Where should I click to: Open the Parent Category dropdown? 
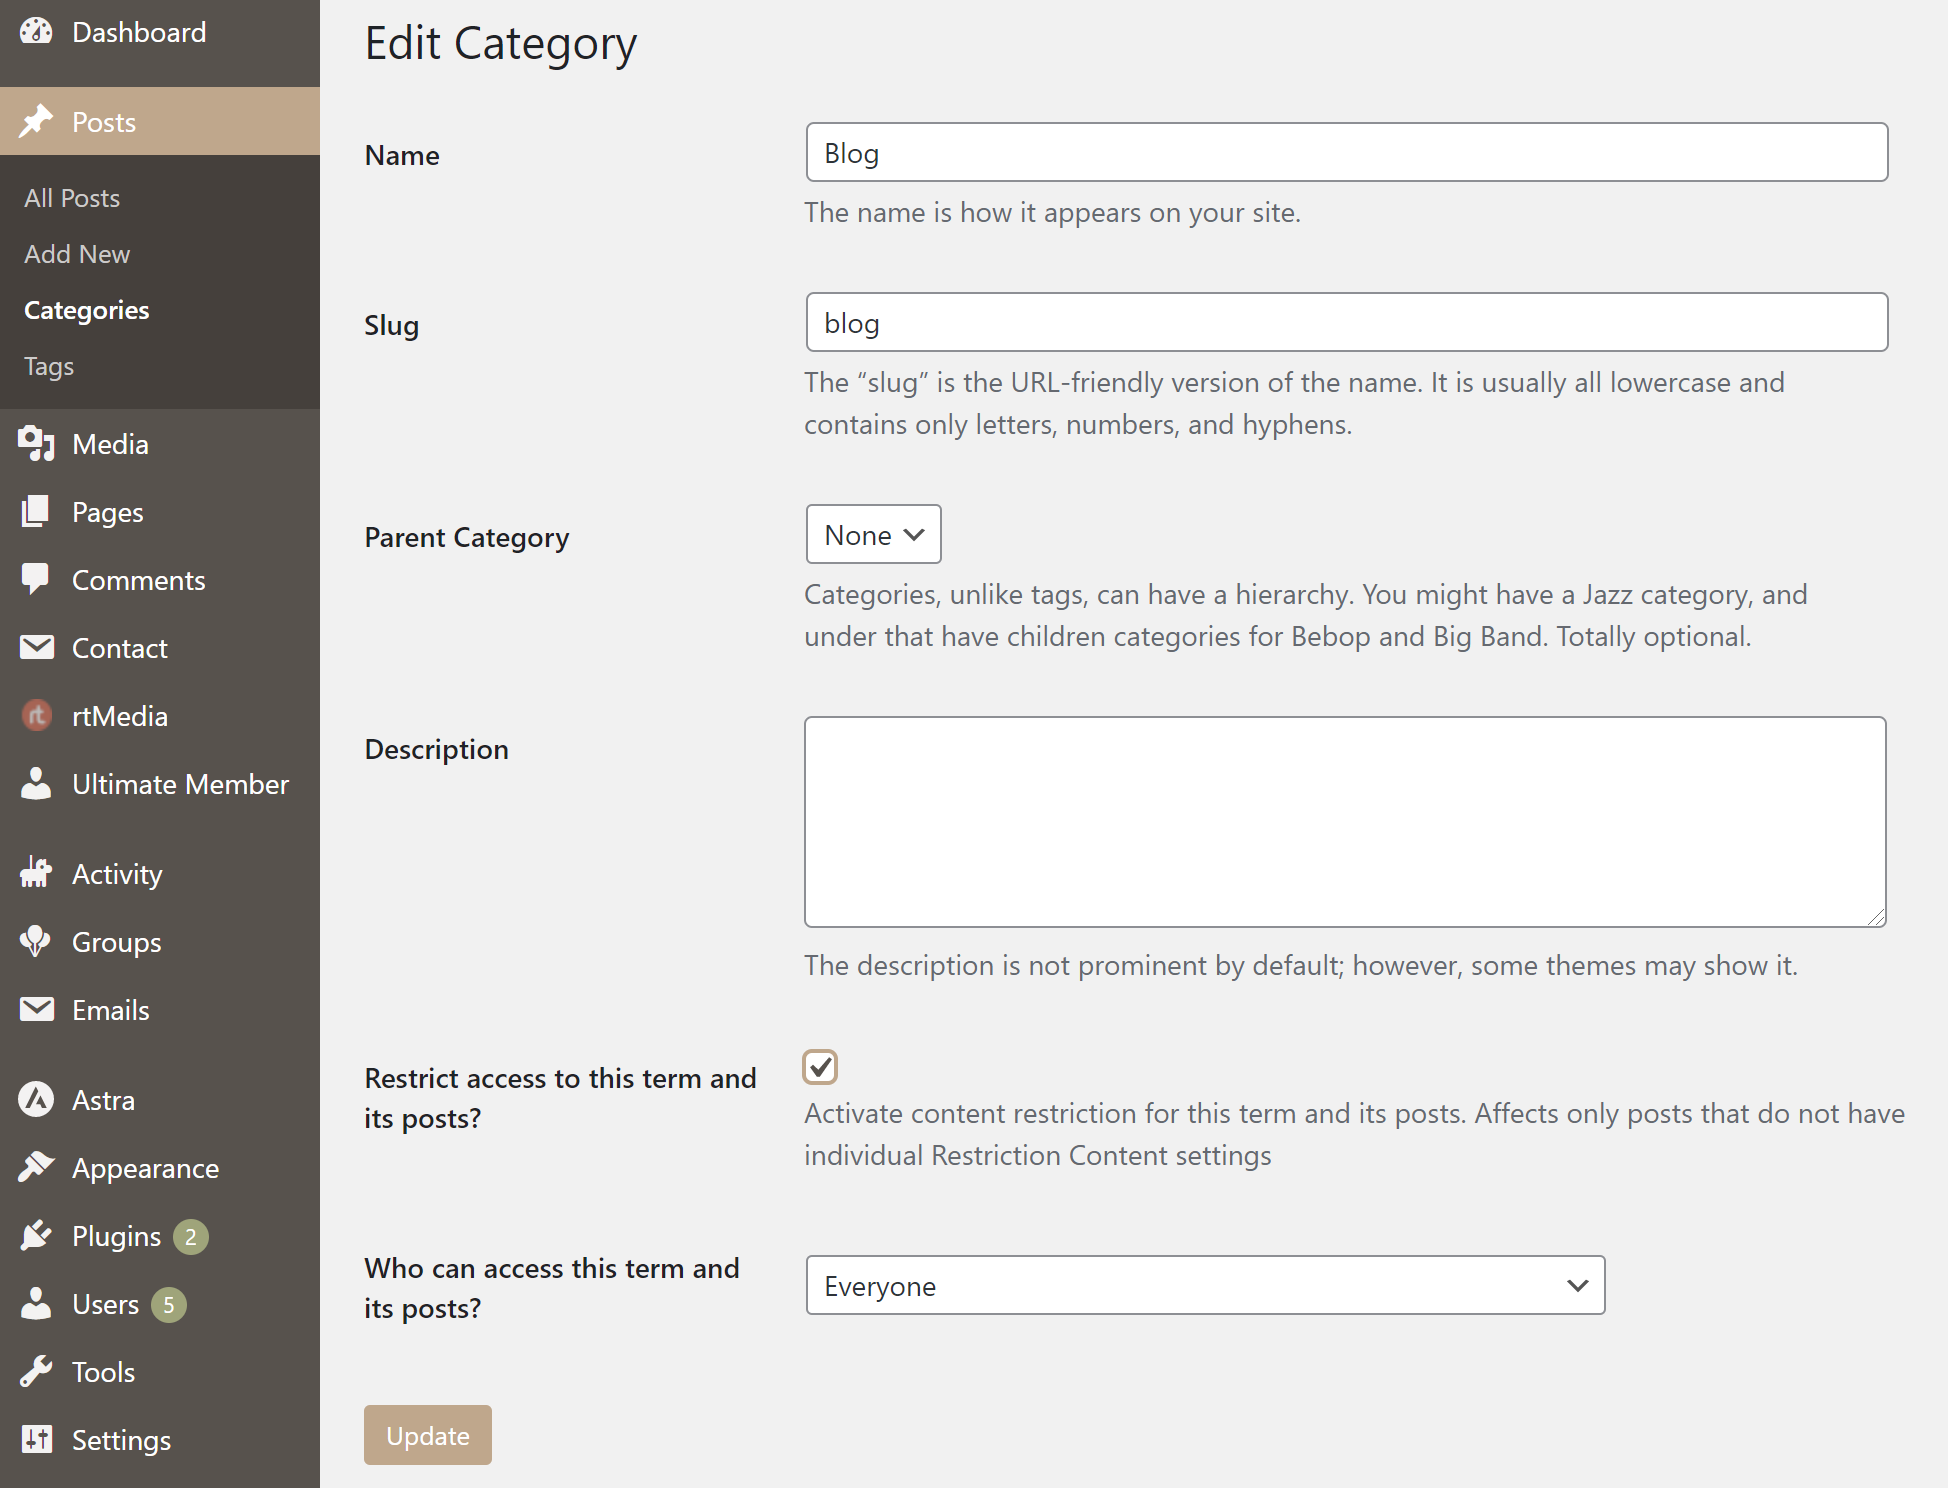click(x=873, y=535)
